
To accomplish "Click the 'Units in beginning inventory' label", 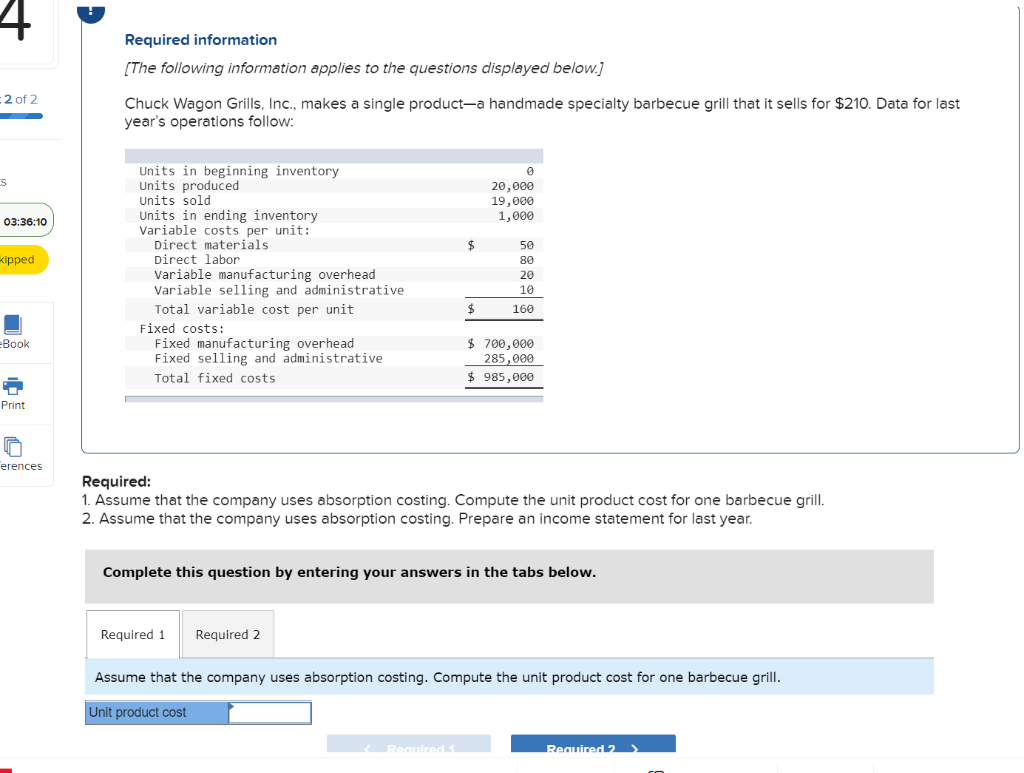I will coord(239,171).
